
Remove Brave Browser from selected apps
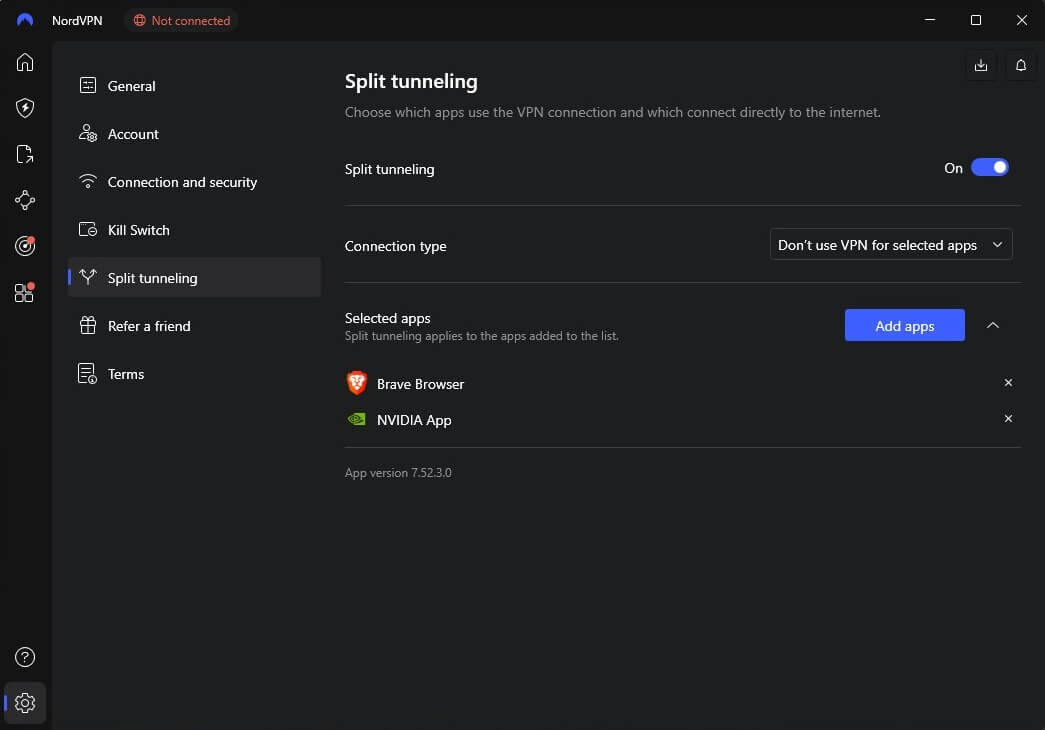click(x=1008, y=382)
